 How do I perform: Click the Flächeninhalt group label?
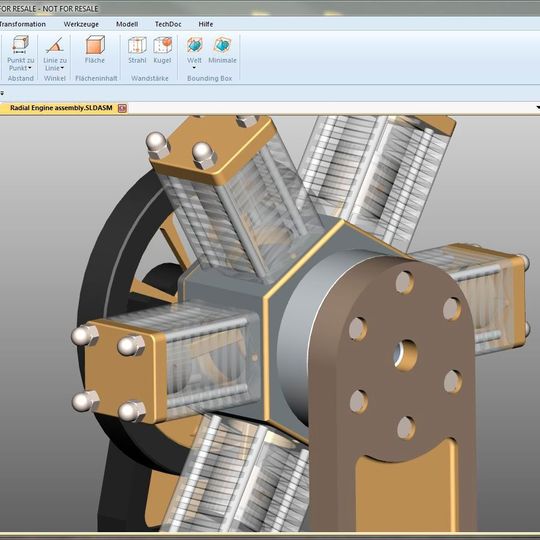point(96,78)
